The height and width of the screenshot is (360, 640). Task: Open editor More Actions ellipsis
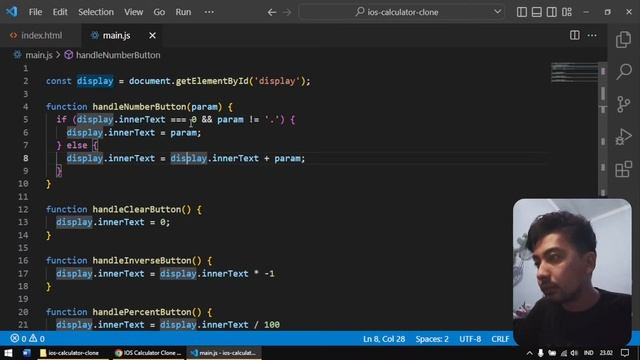pyautogui.click(x=592, y=36)
